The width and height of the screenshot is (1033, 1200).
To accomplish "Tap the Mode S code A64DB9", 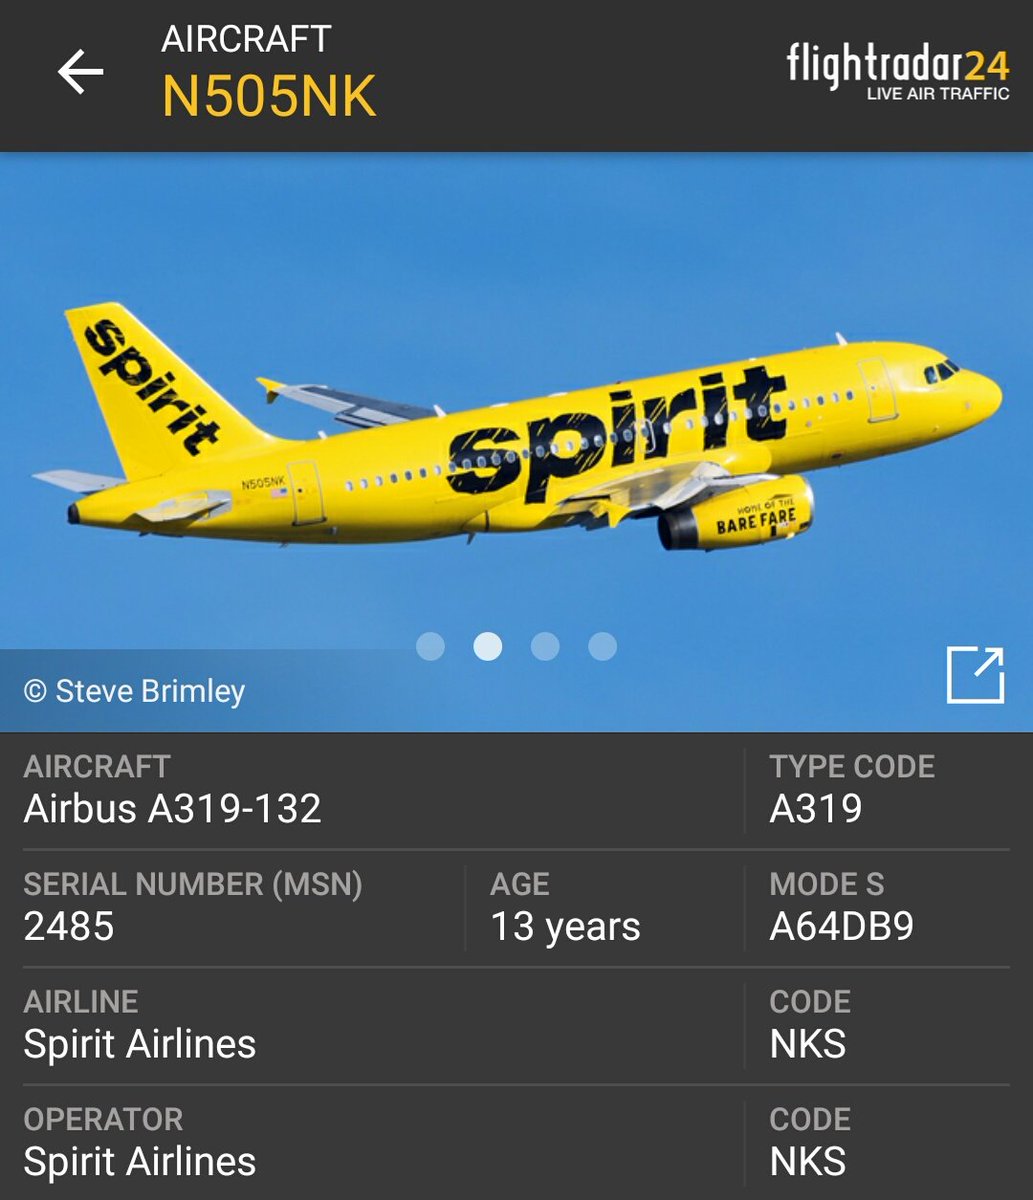I will coord(841,926).
